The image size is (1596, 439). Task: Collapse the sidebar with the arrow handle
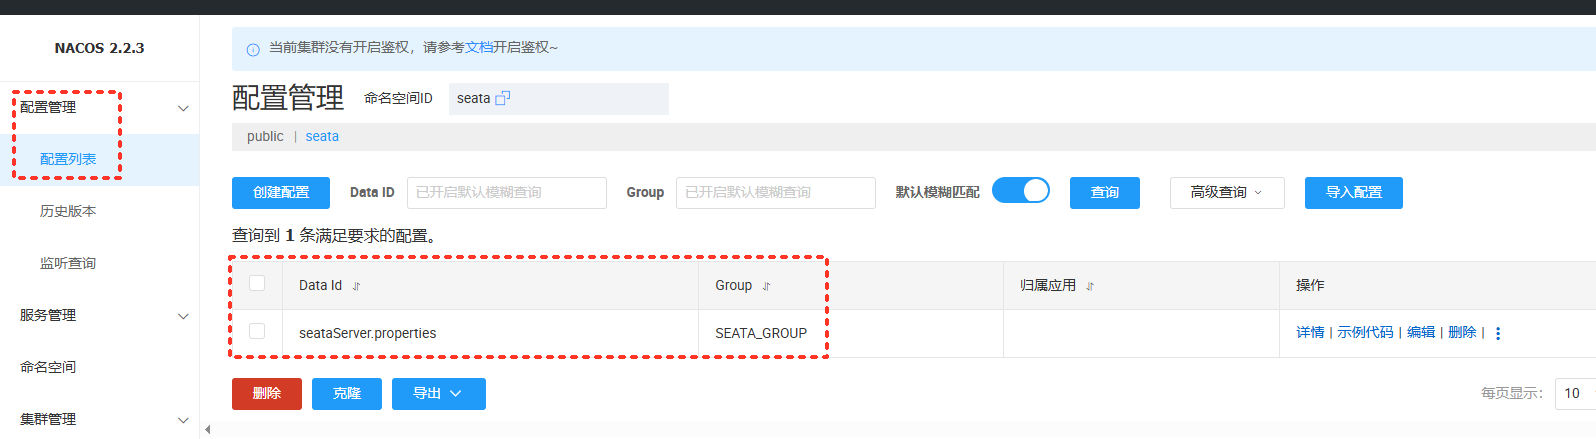[x=207, y=430]
